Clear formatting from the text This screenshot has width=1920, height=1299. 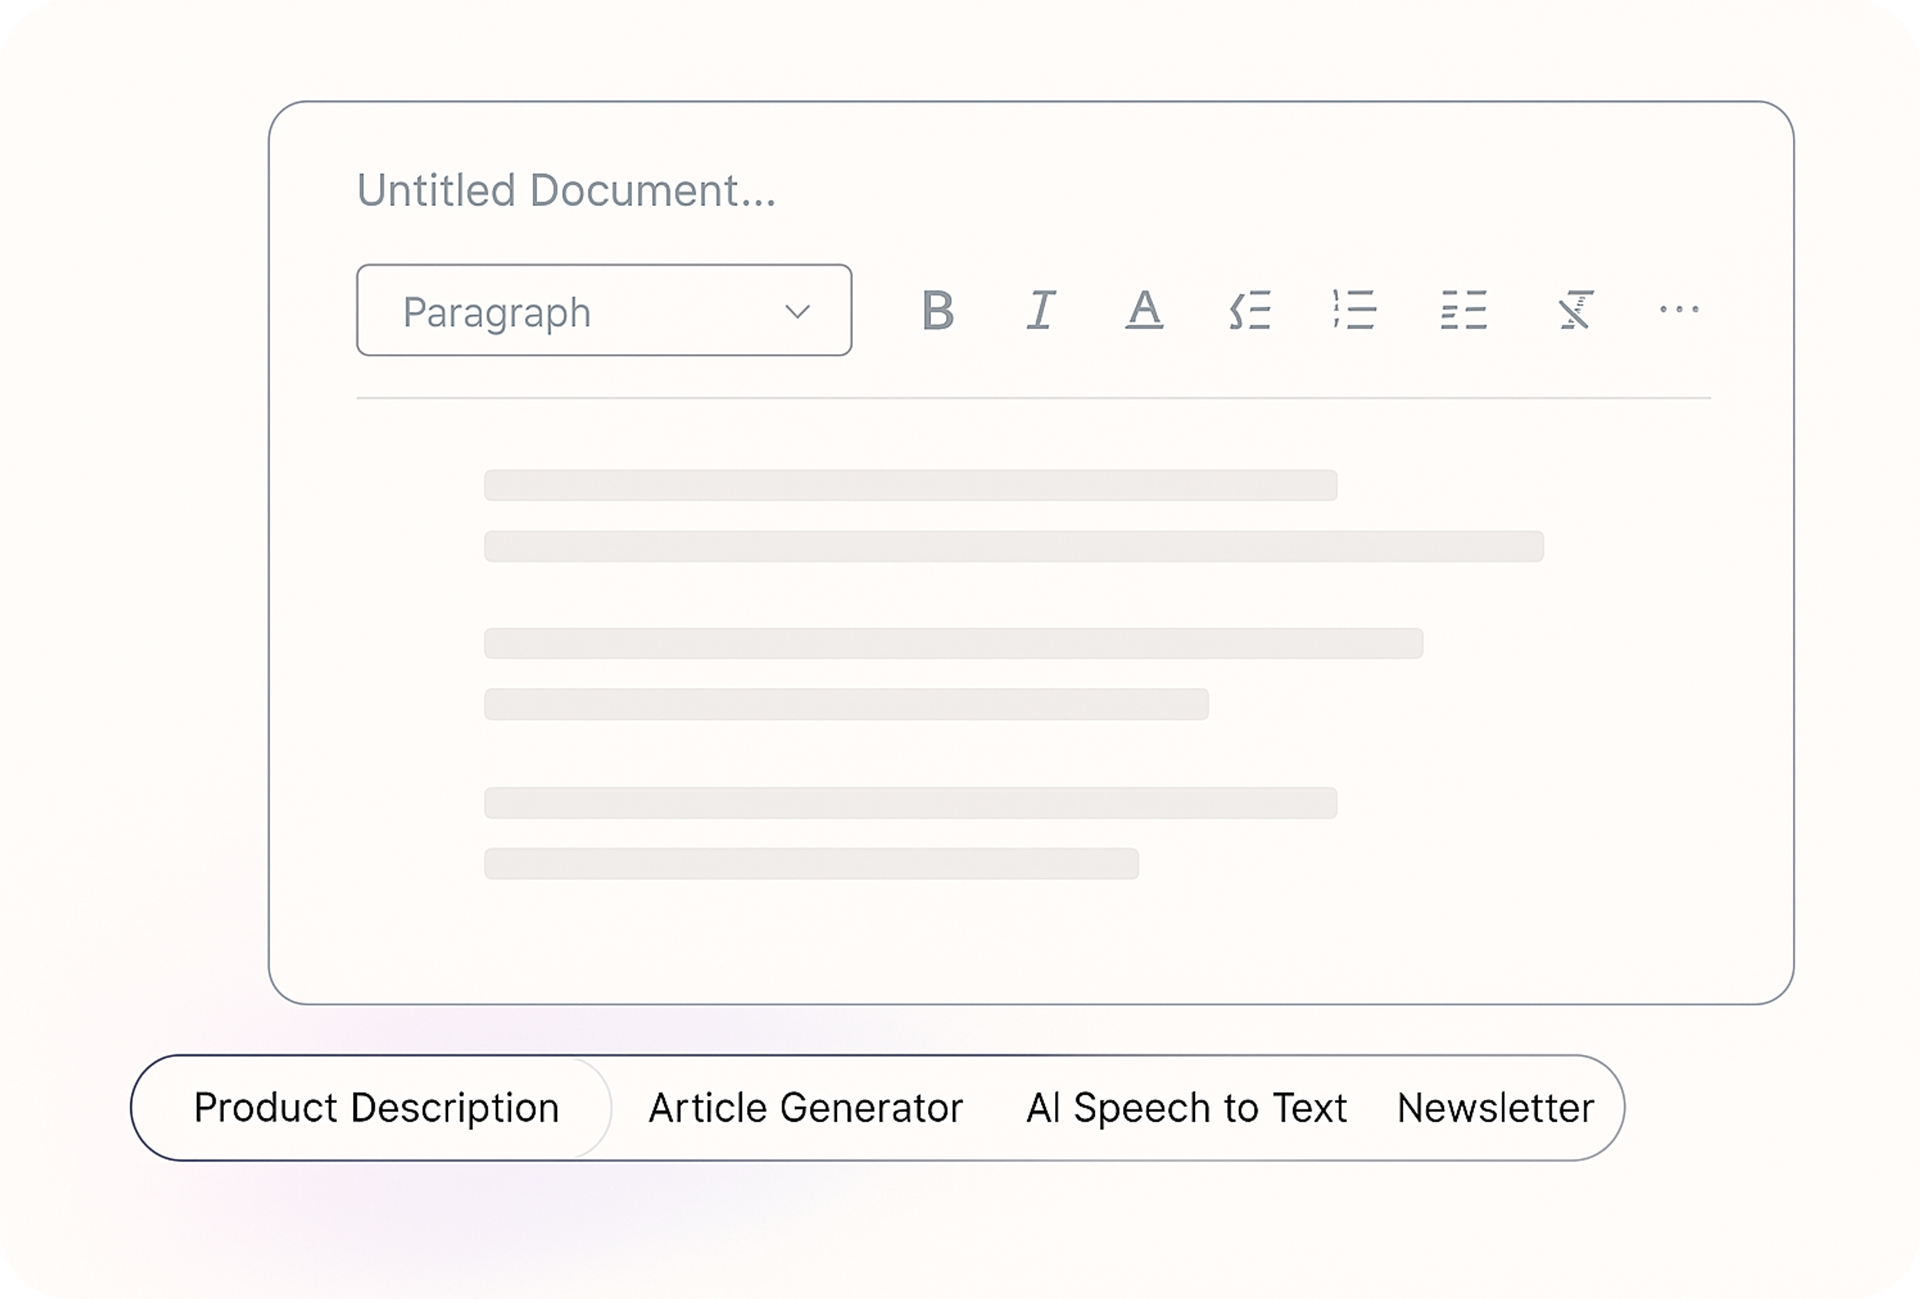(x=1572, y=311)
